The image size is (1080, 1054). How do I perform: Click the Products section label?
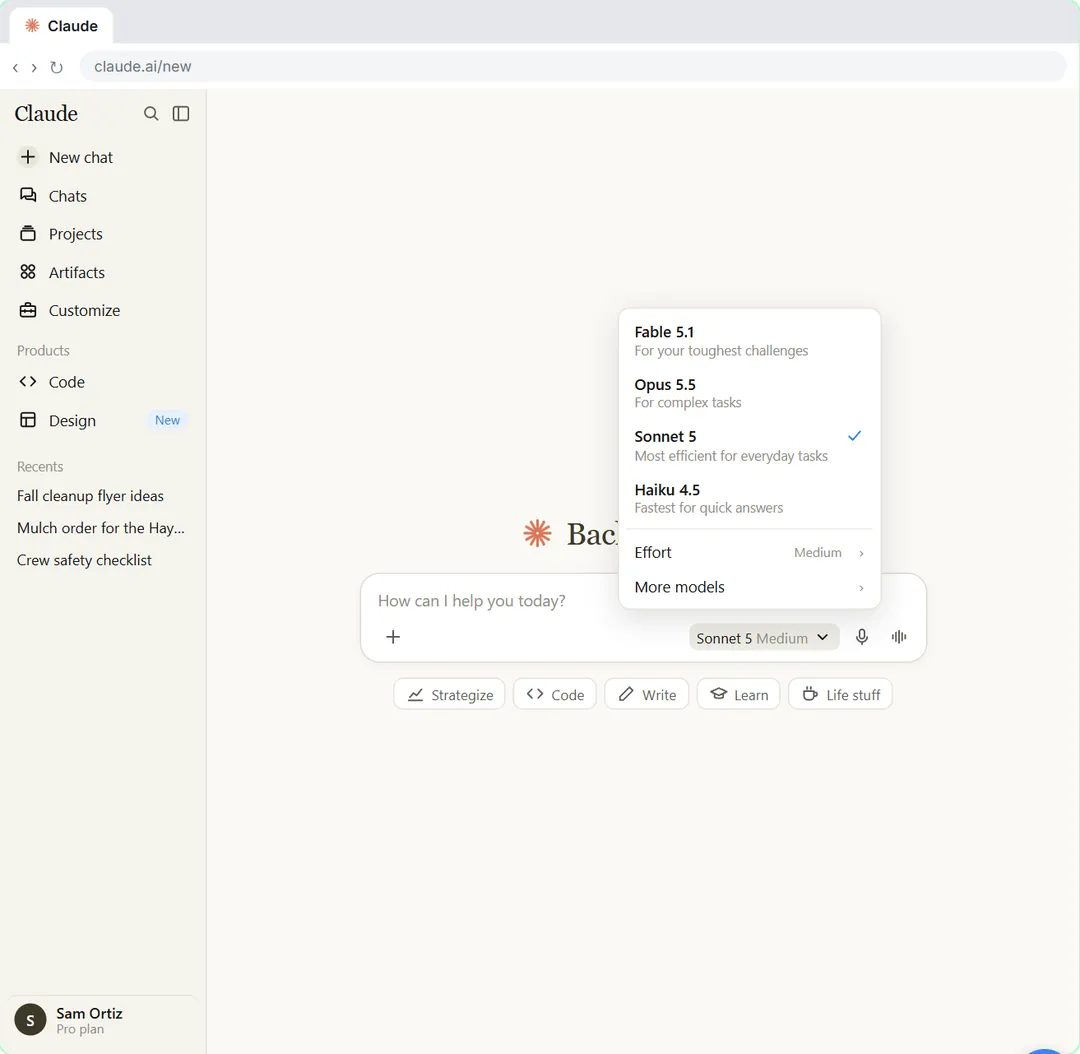[43, 351]
